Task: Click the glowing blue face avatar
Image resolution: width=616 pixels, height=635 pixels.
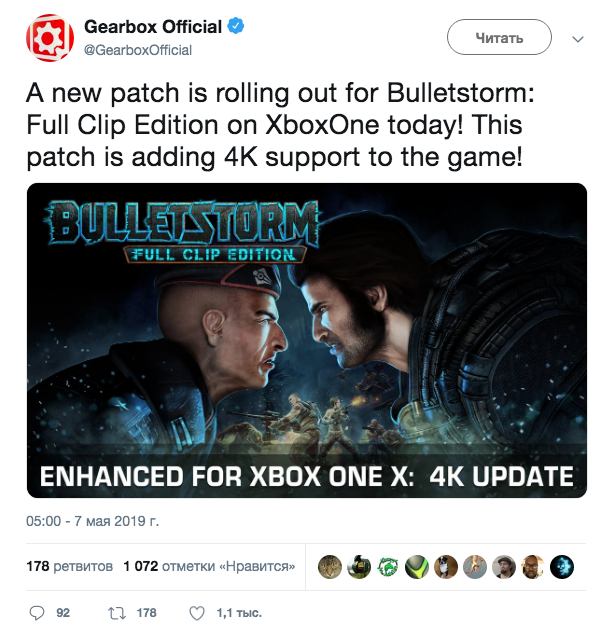Action: [x=562, y=567]
